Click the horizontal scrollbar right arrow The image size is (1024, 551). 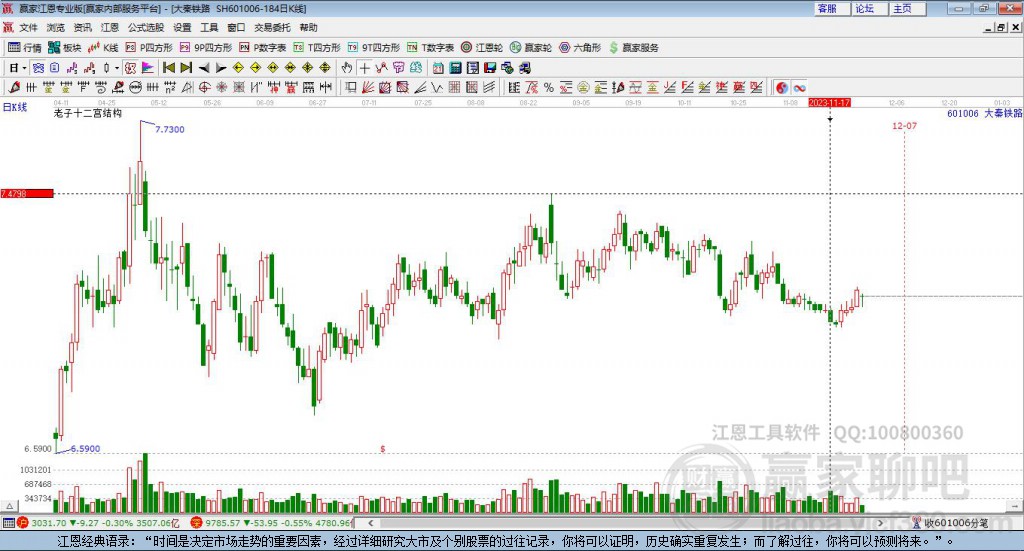coord(880,522)
